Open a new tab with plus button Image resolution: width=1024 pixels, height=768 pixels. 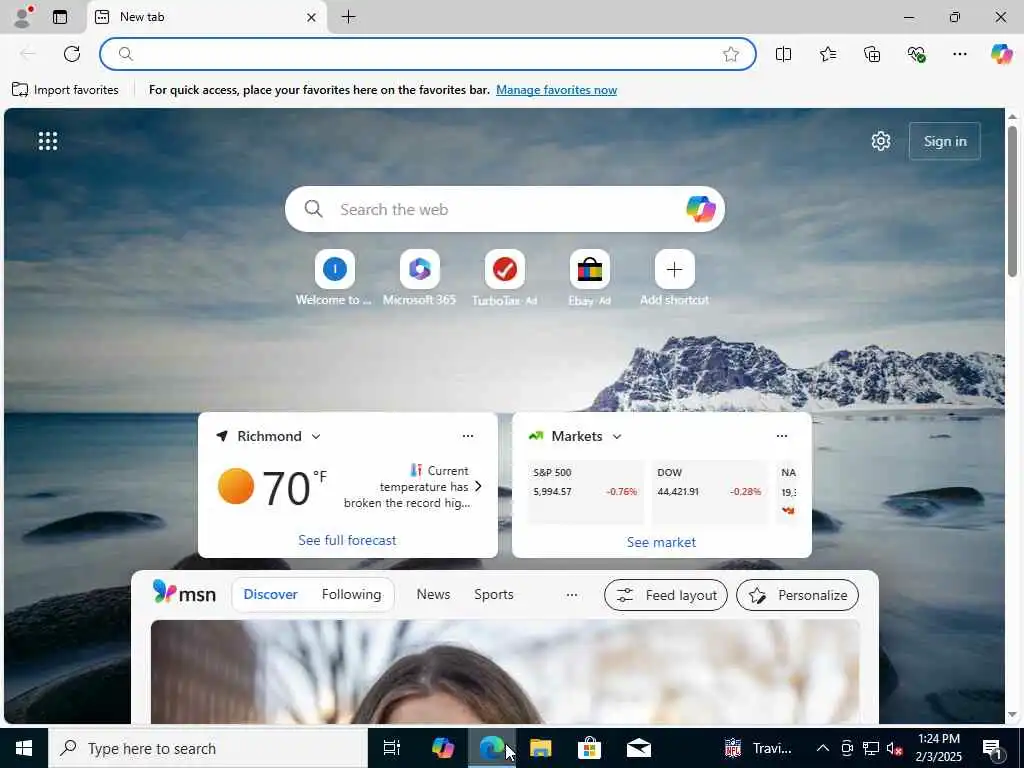349,17
